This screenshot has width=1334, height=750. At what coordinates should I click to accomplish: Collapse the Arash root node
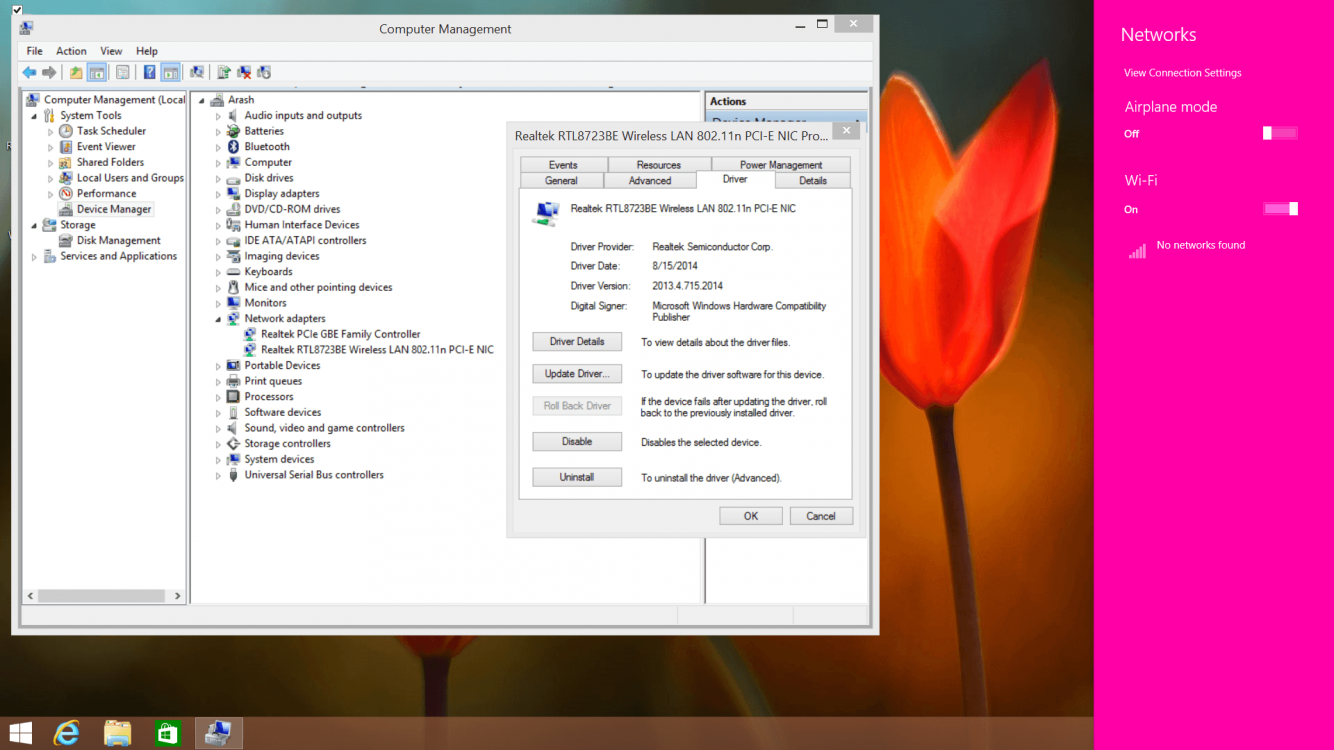pyautogui.click(x=201, y=100)
